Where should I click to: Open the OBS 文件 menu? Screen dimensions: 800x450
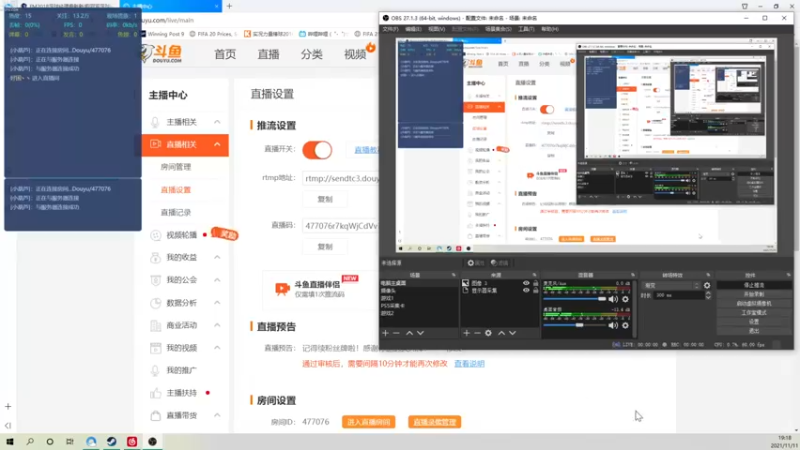pyautogui.click(x=390, y=29)
